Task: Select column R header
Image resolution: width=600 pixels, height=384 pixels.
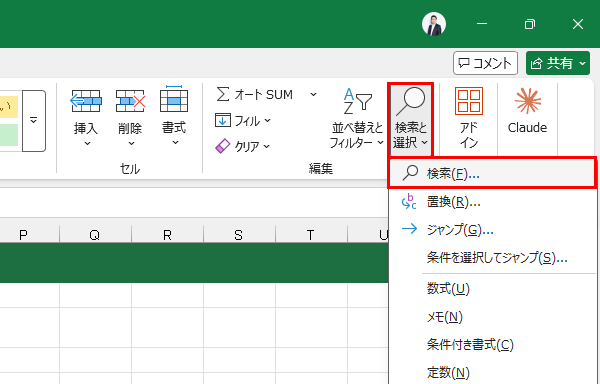Action: 167,234
